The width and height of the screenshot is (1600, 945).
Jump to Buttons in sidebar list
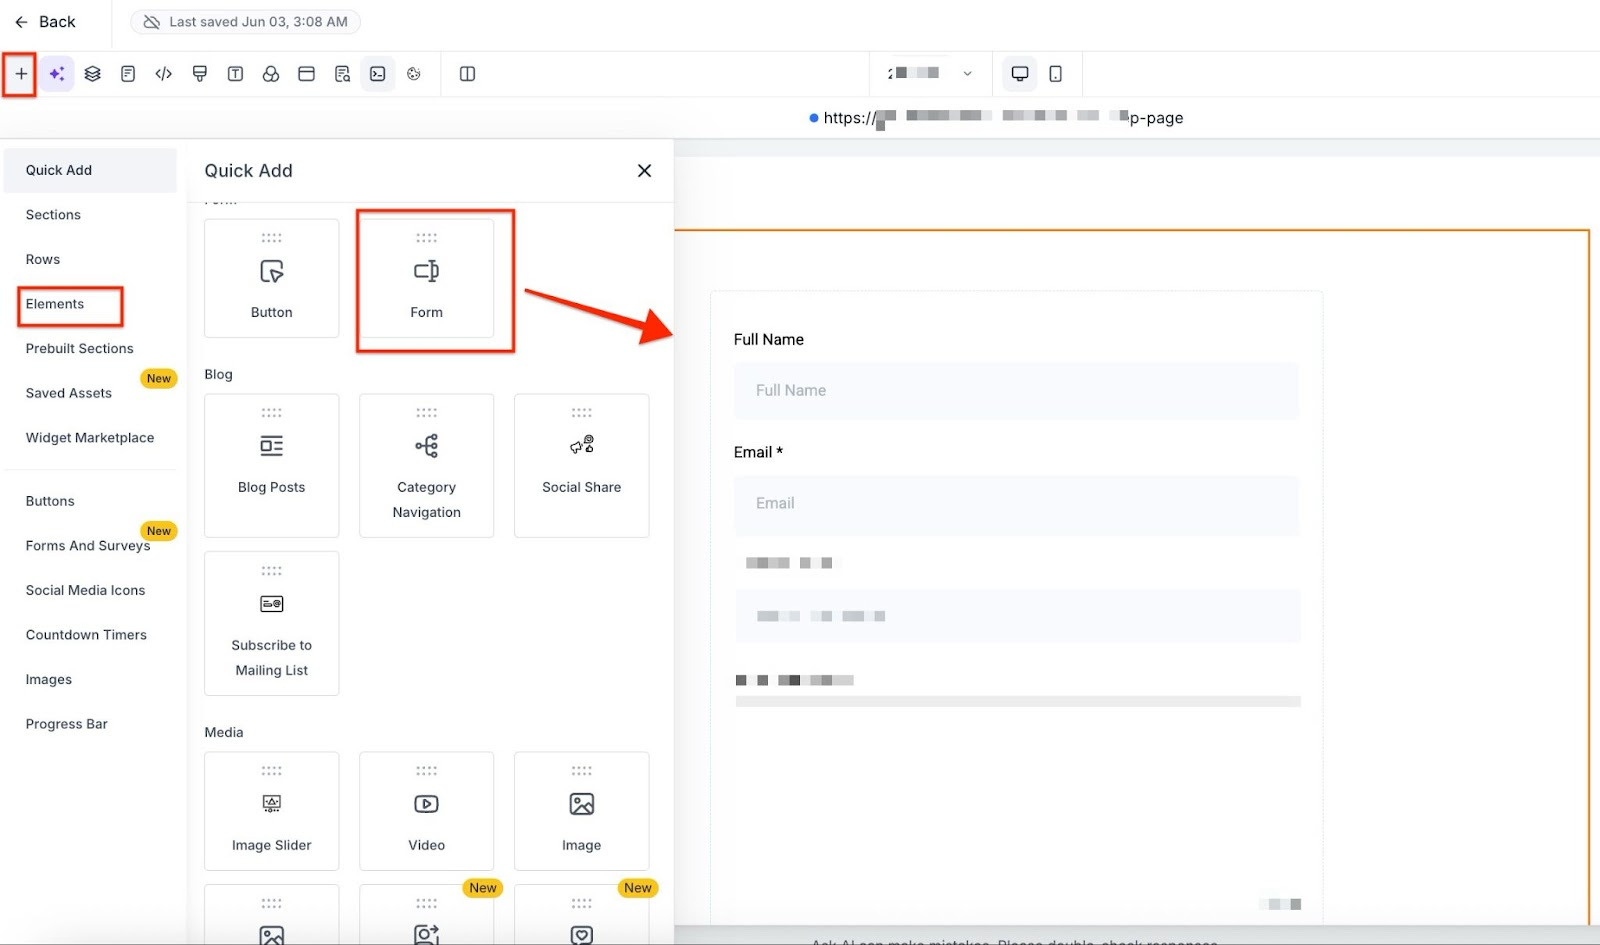[x=50, y=501]
